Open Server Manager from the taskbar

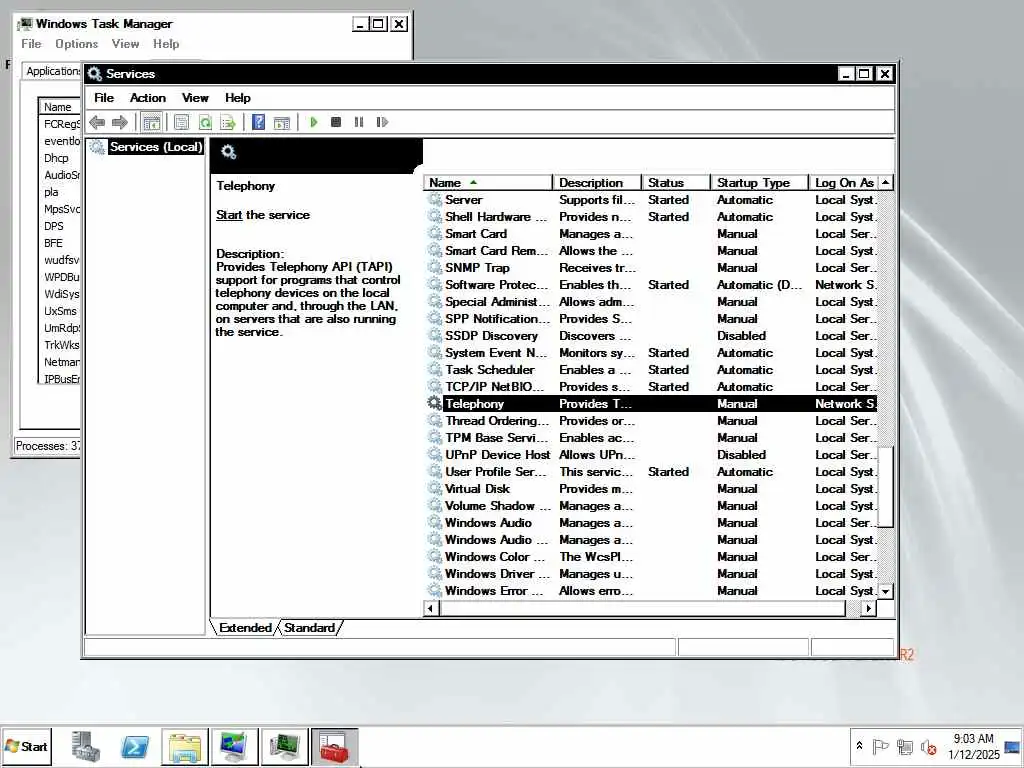[86, 746]
